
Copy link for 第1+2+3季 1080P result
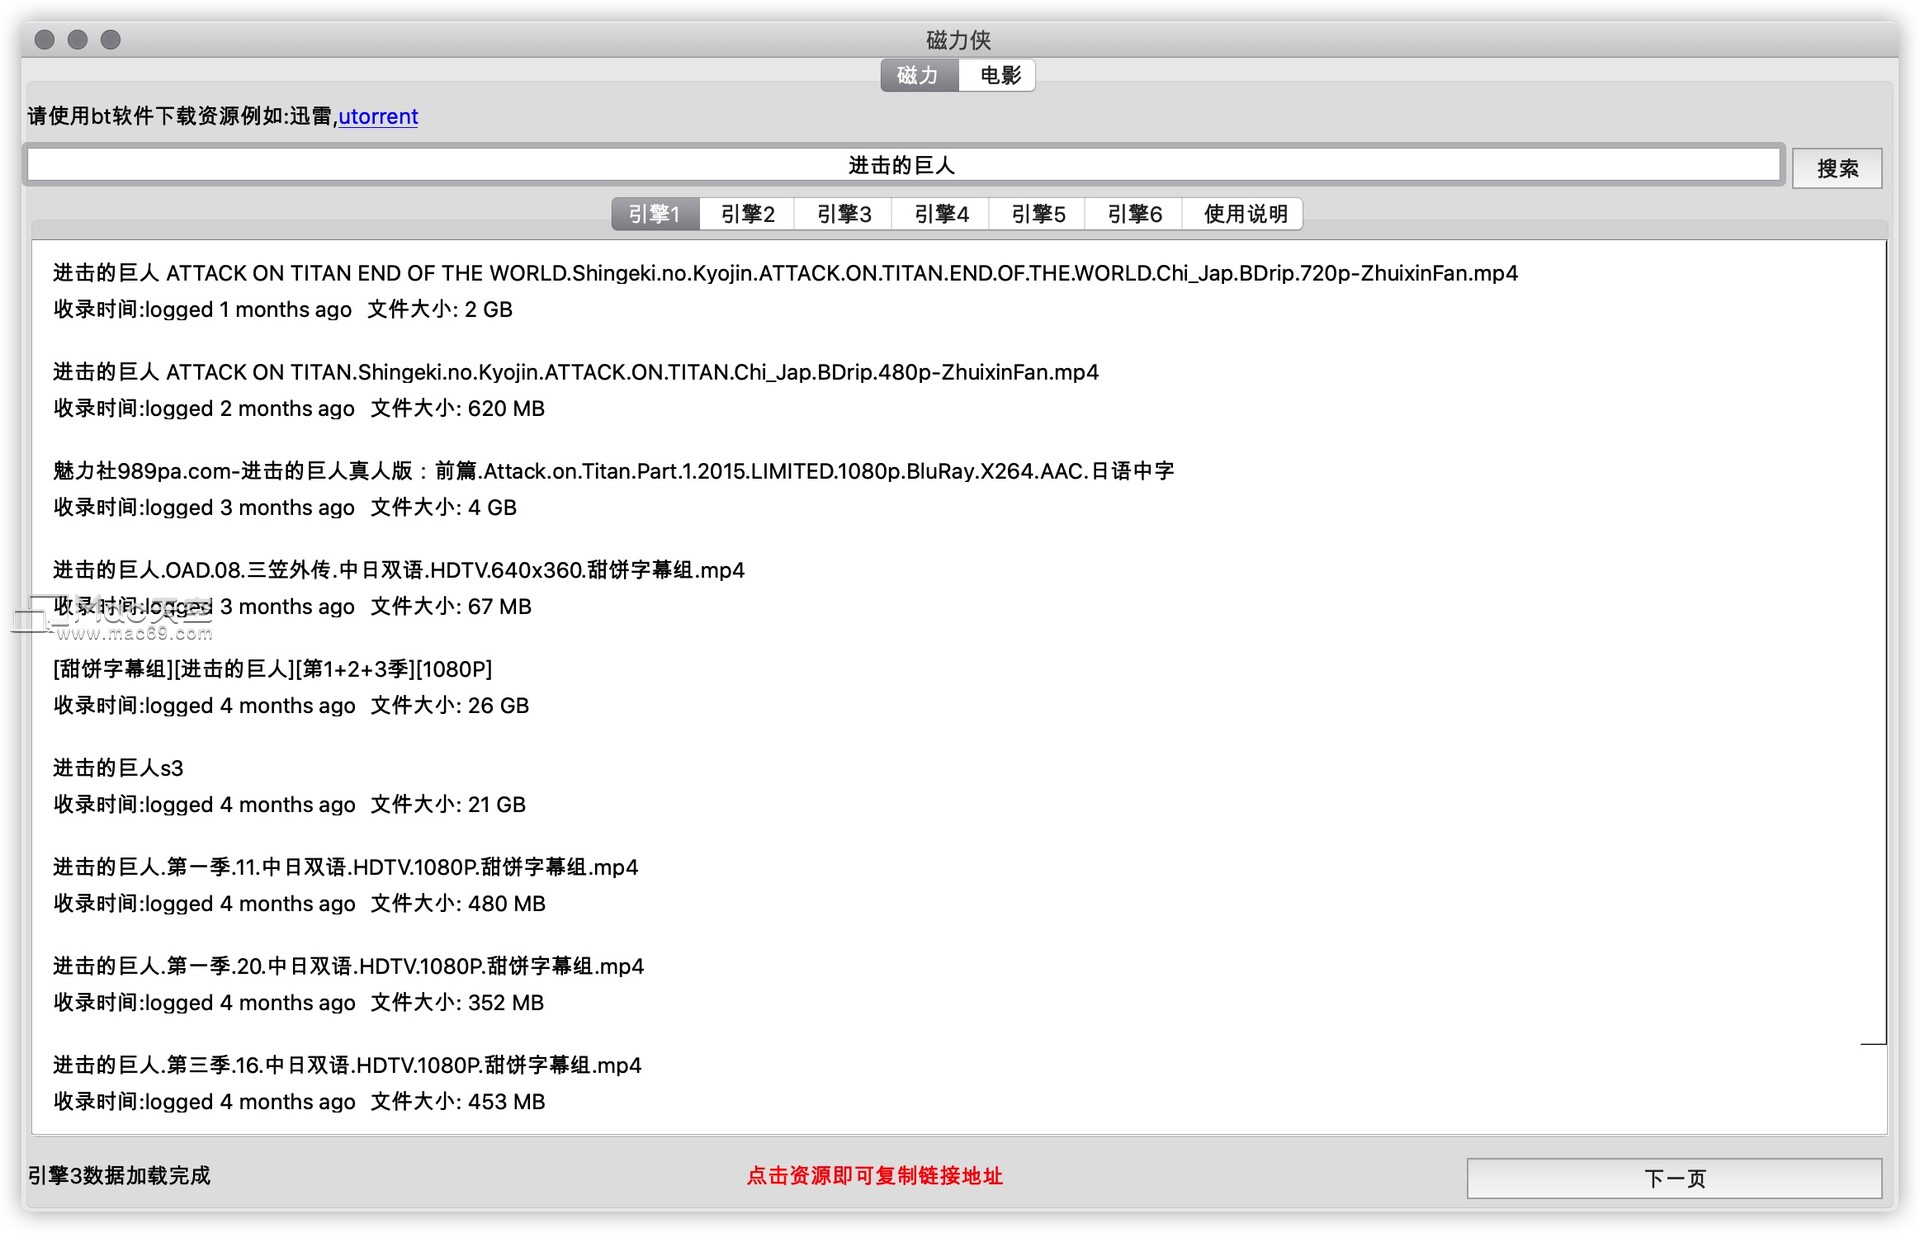coord(273,669)
